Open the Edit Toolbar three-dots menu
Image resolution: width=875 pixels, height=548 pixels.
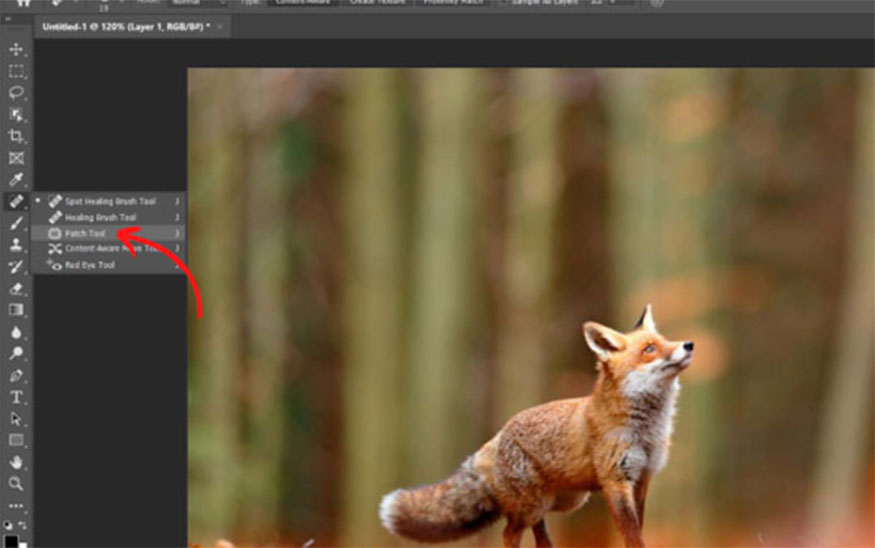click(16, 506)
